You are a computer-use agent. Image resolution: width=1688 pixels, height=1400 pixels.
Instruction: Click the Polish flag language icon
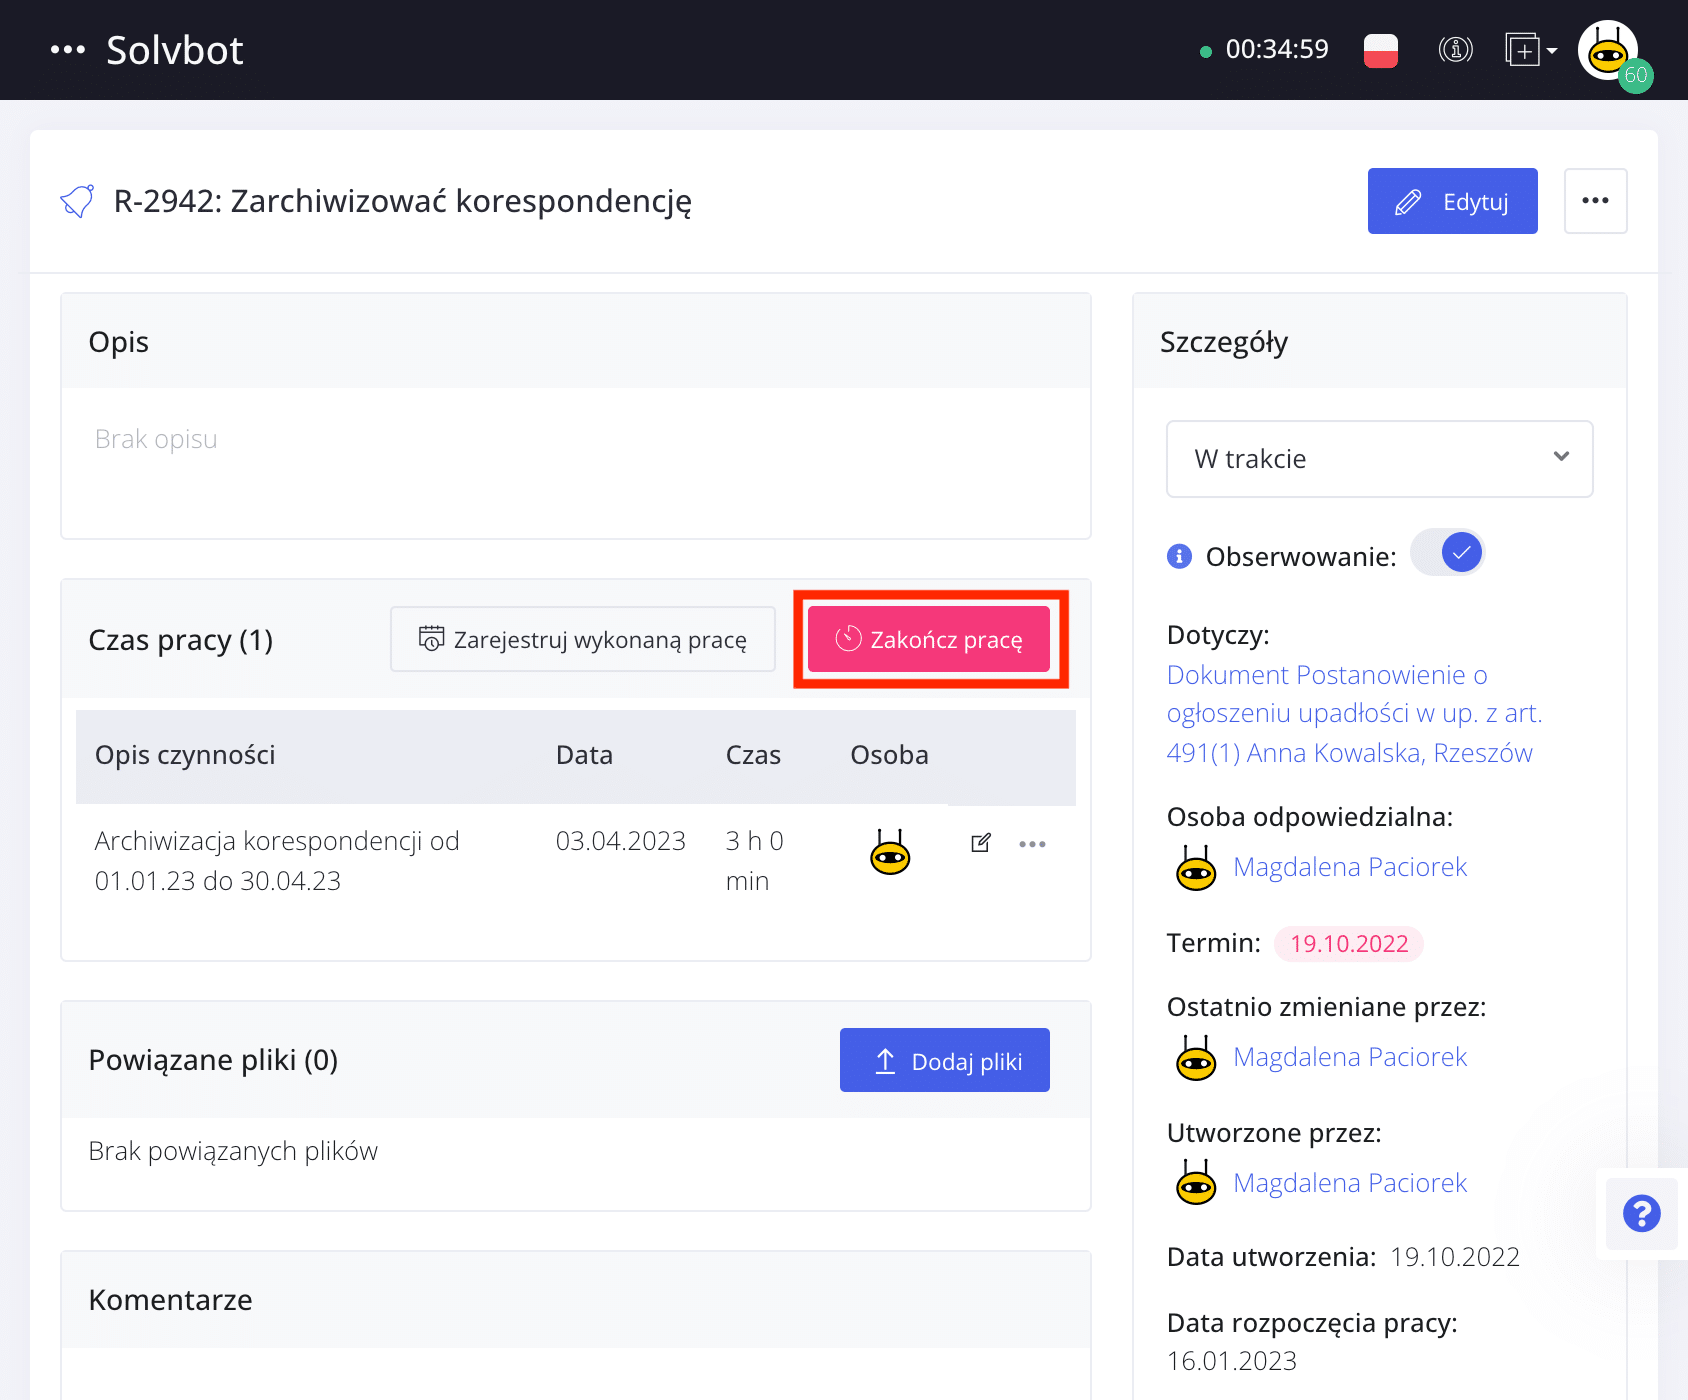coord(1380,50)
